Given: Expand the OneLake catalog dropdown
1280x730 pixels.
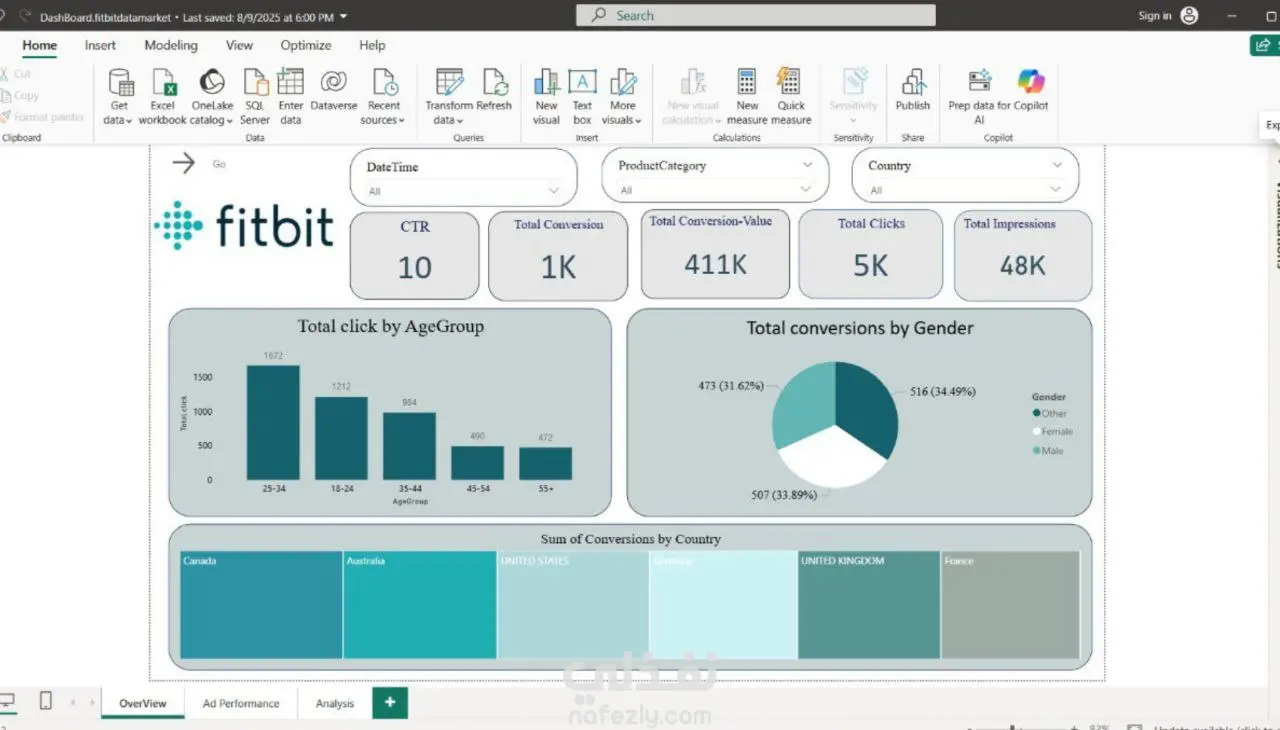Looking at the screenshot, I should (x=211, y=120).
